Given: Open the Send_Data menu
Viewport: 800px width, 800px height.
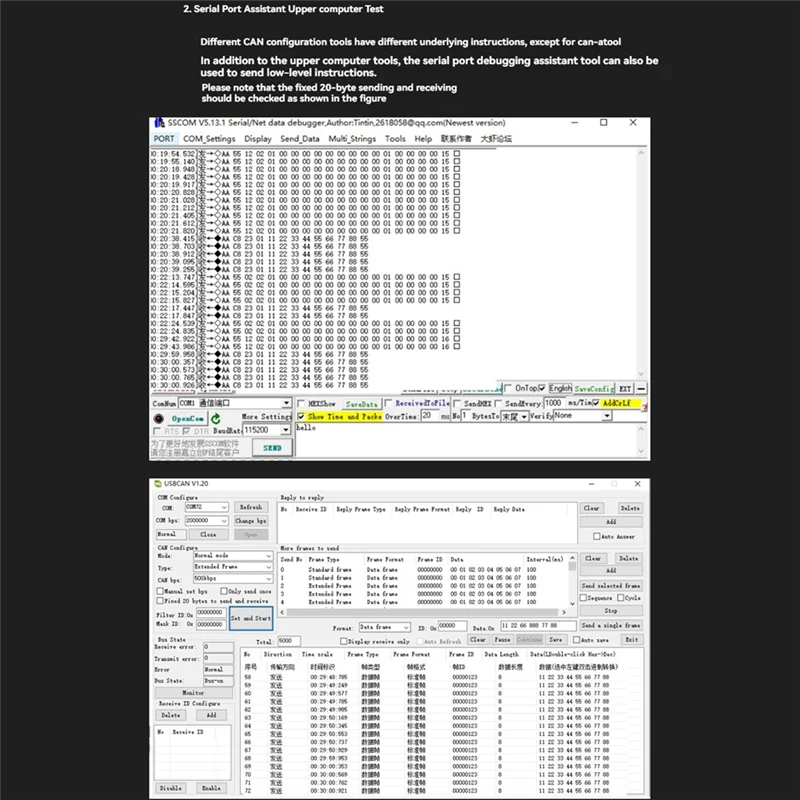Looking at the screenshot, I should [x=299, y=139].
